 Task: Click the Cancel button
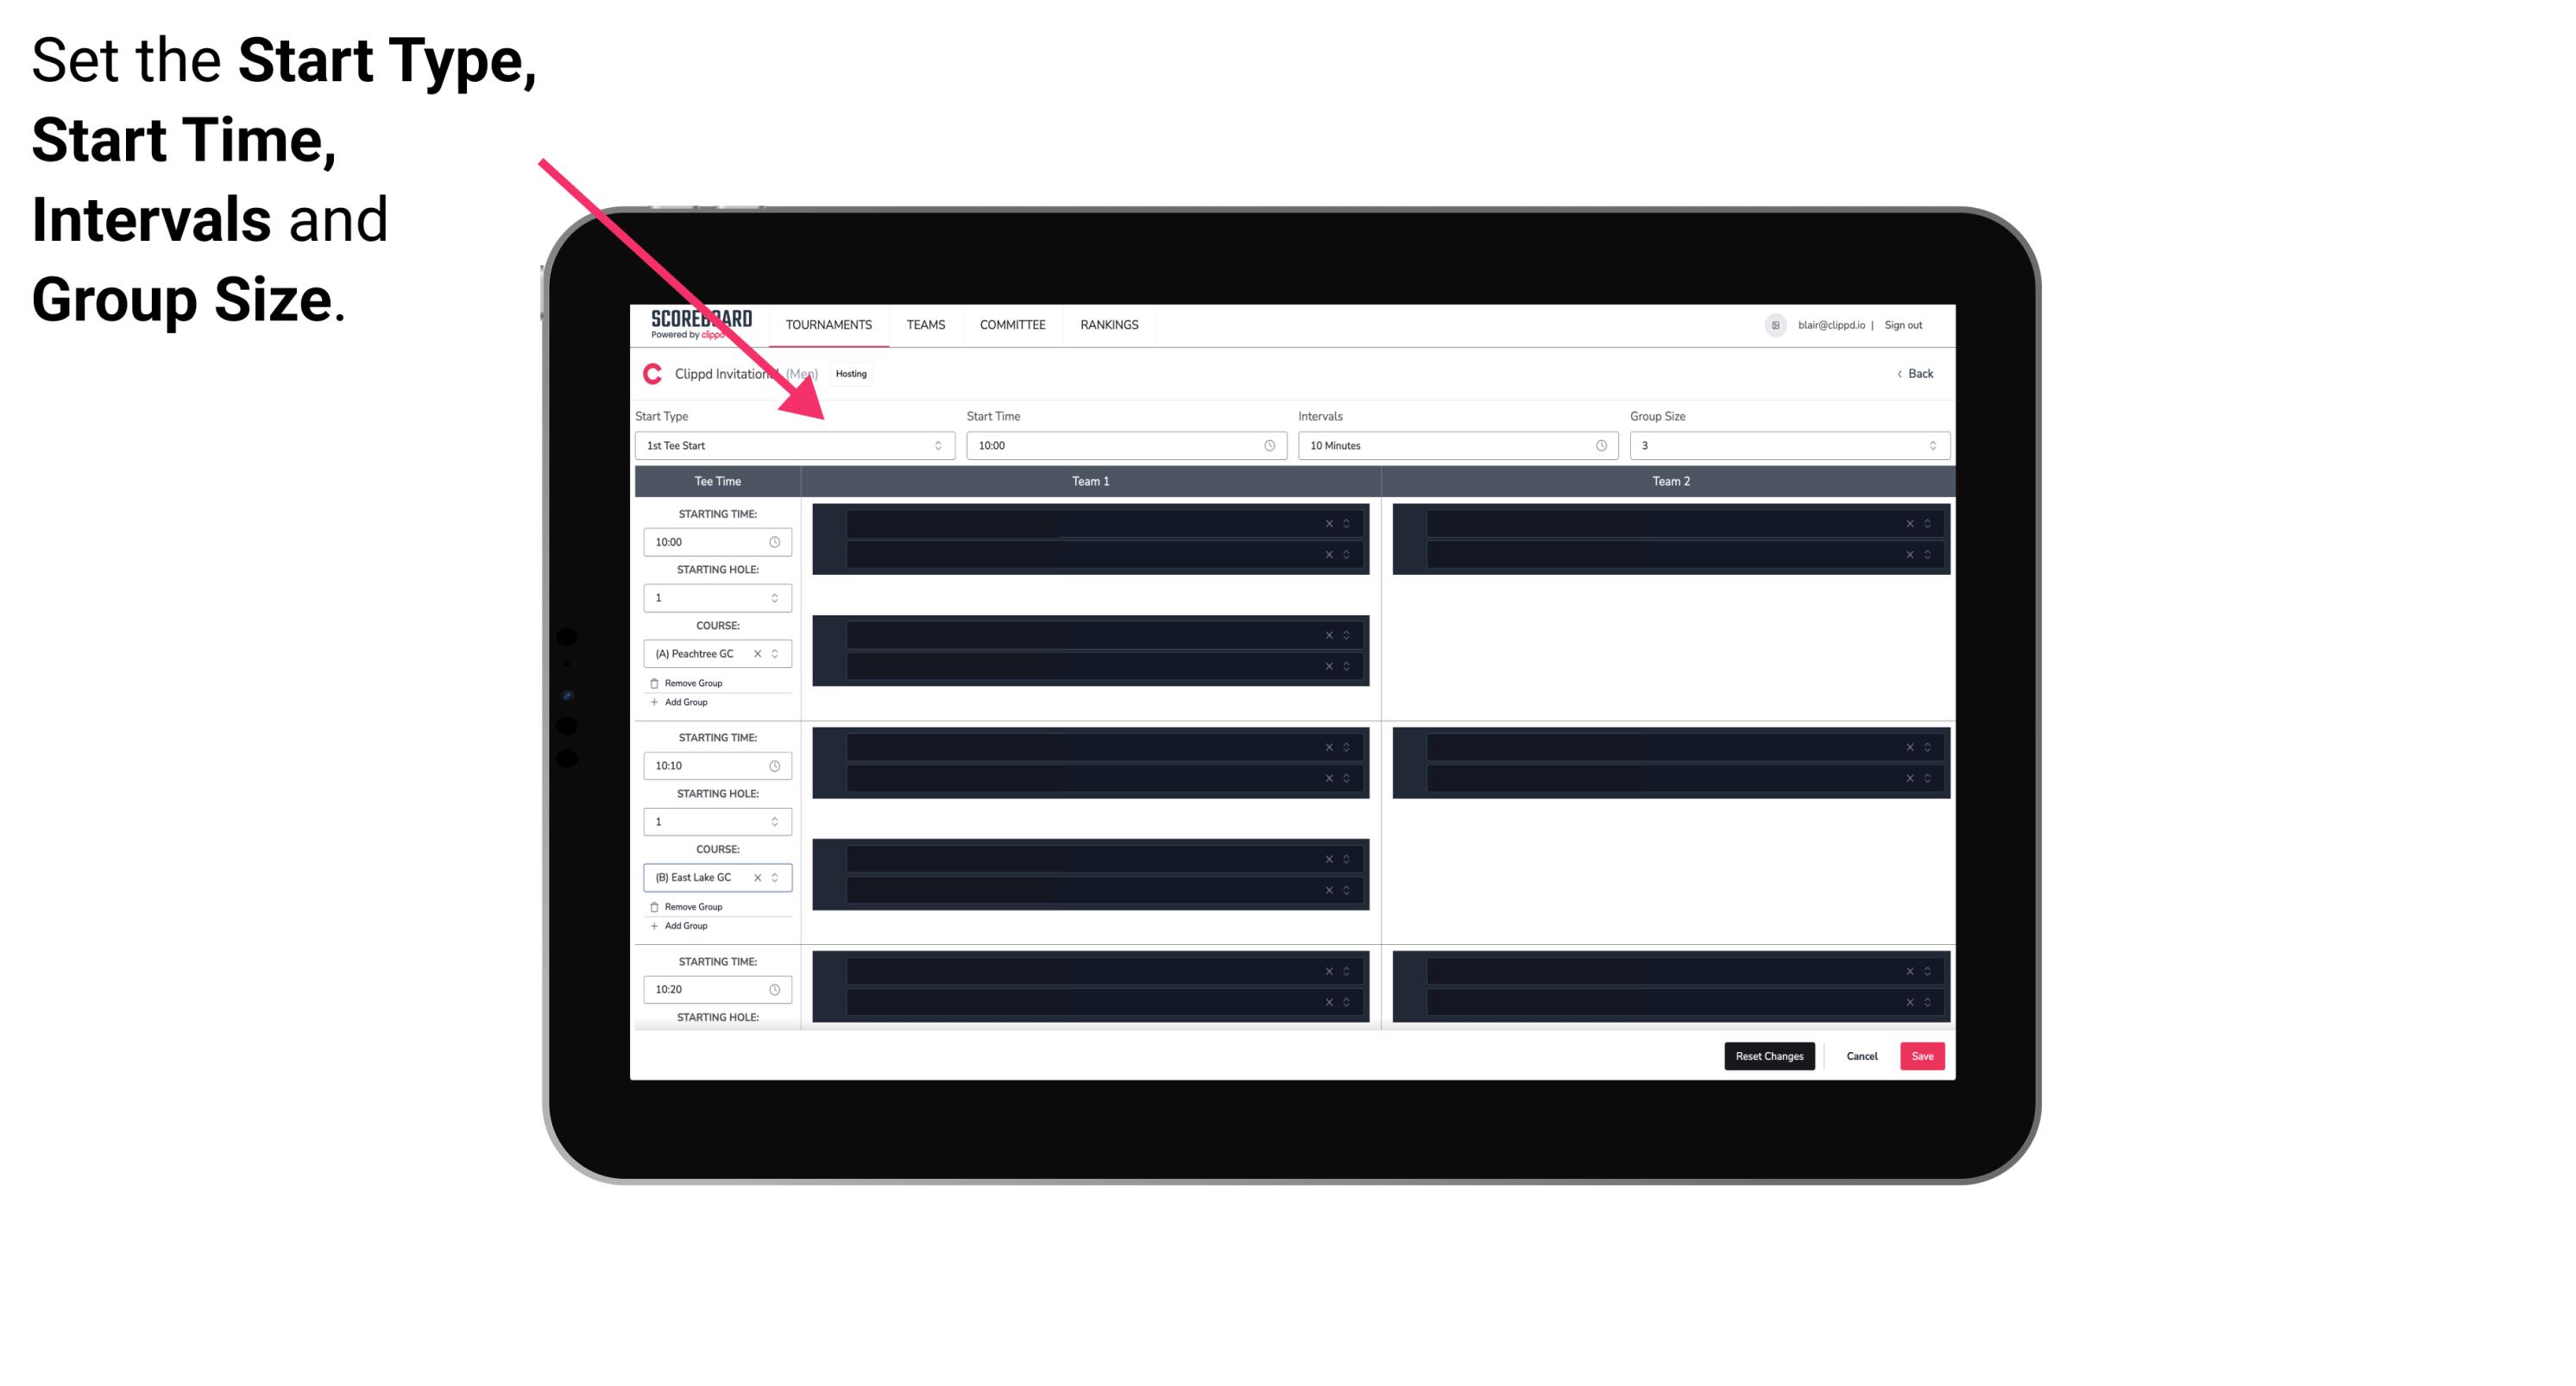[x=1861, y=1055]
